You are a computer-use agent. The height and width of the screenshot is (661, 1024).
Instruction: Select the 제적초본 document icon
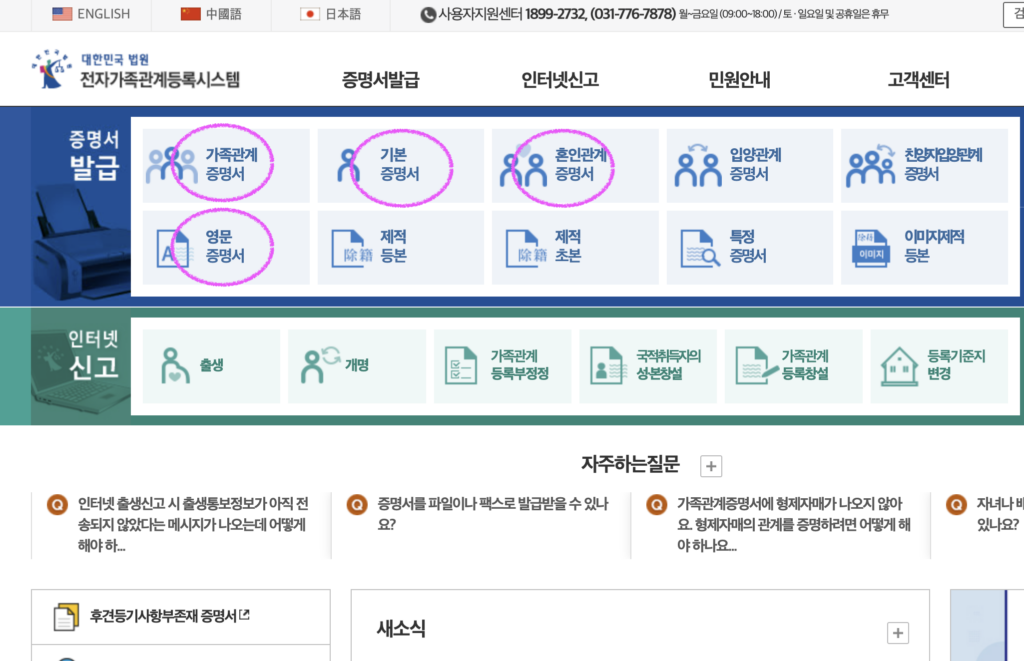tap(575, 247)
